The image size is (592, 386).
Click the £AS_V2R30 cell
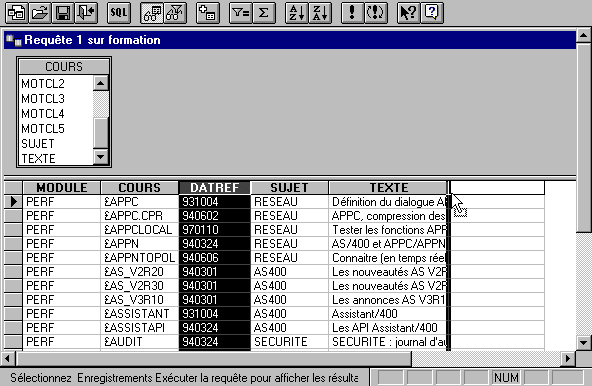[x=139, y=286]
